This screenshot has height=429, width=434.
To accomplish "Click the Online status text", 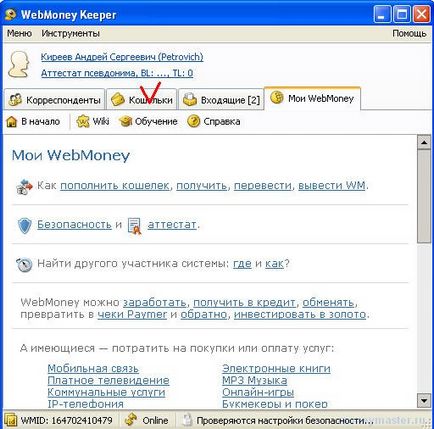I will click(x=155, y=421).
